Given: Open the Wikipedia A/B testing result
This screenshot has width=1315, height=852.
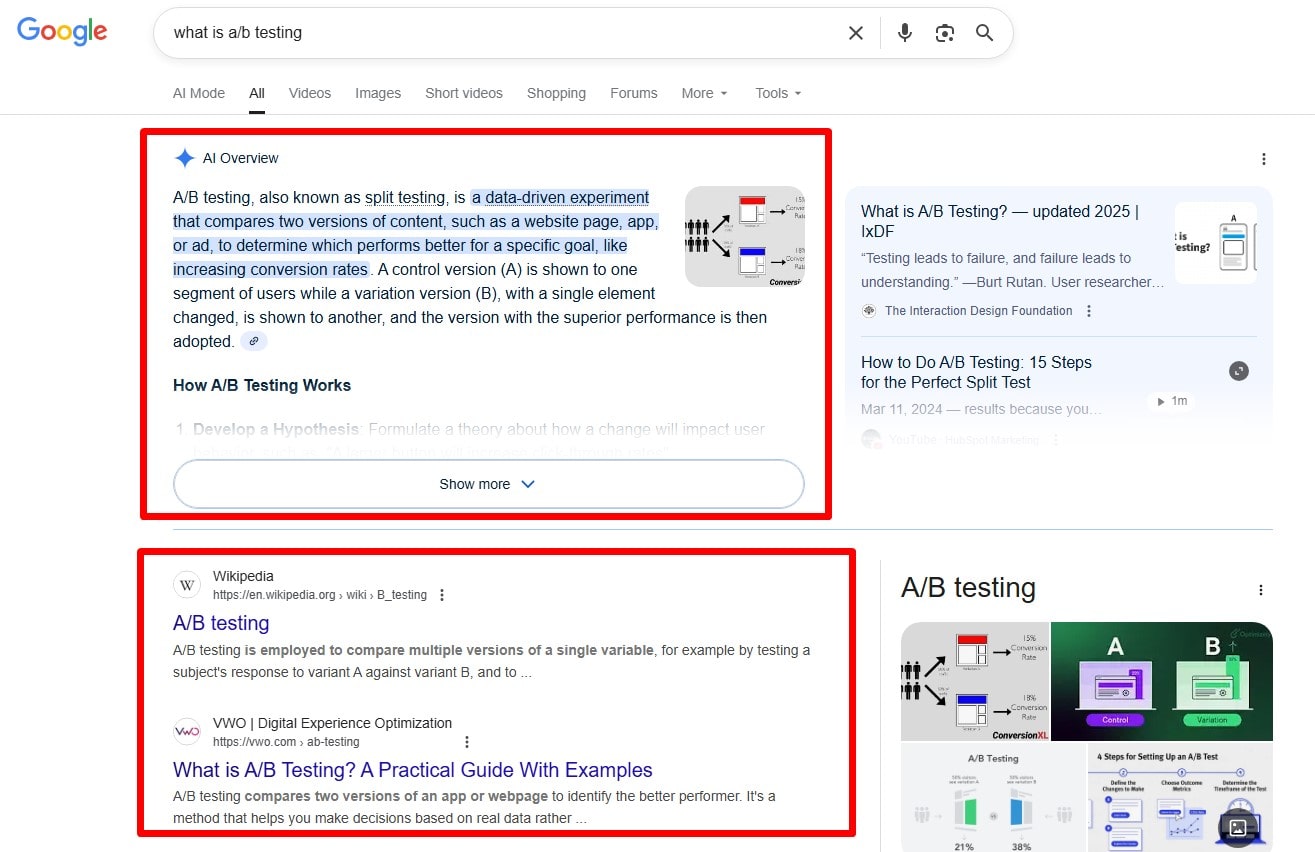Looking at the screenshot, I should tap(221, 622).
